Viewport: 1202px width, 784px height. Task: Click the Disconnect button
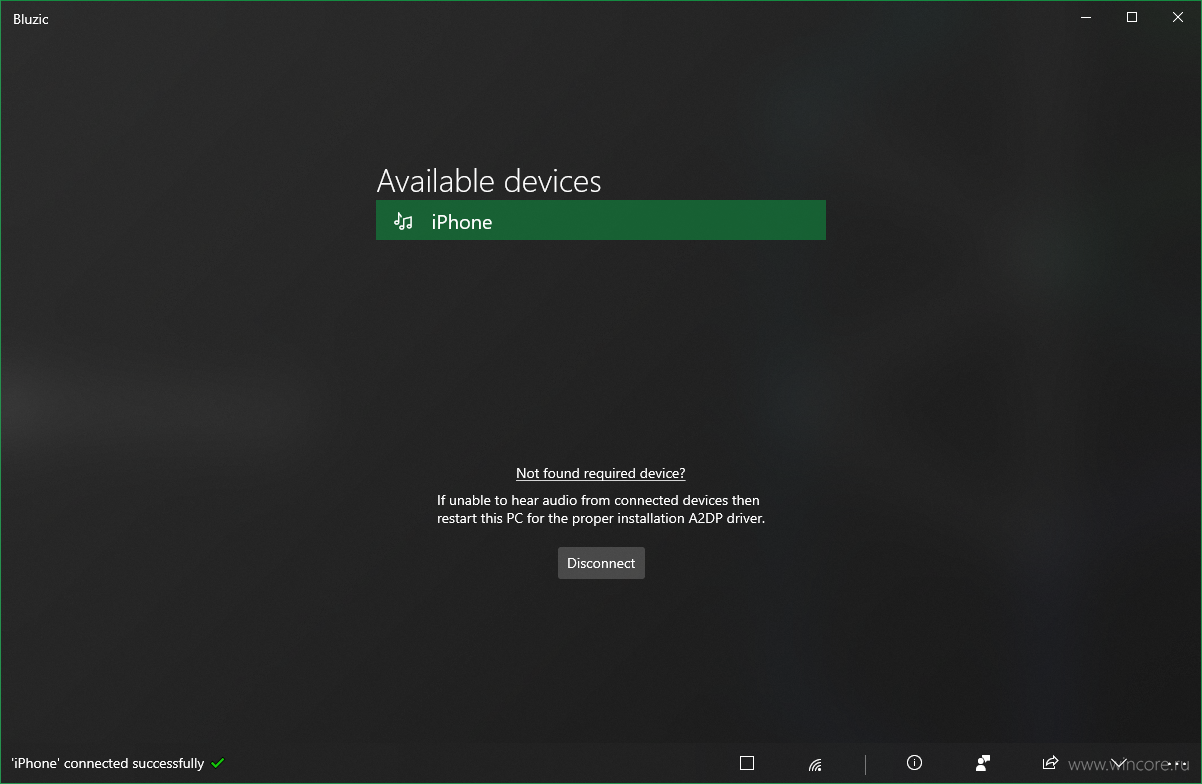pos(601,563)
